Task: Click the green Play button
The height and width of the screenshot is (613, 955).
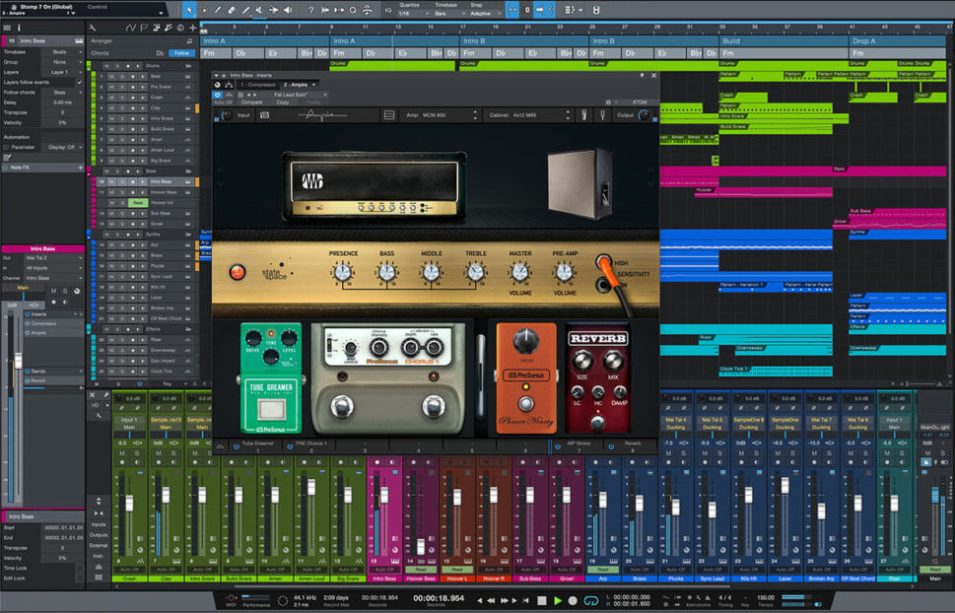Action: [557, 600]
